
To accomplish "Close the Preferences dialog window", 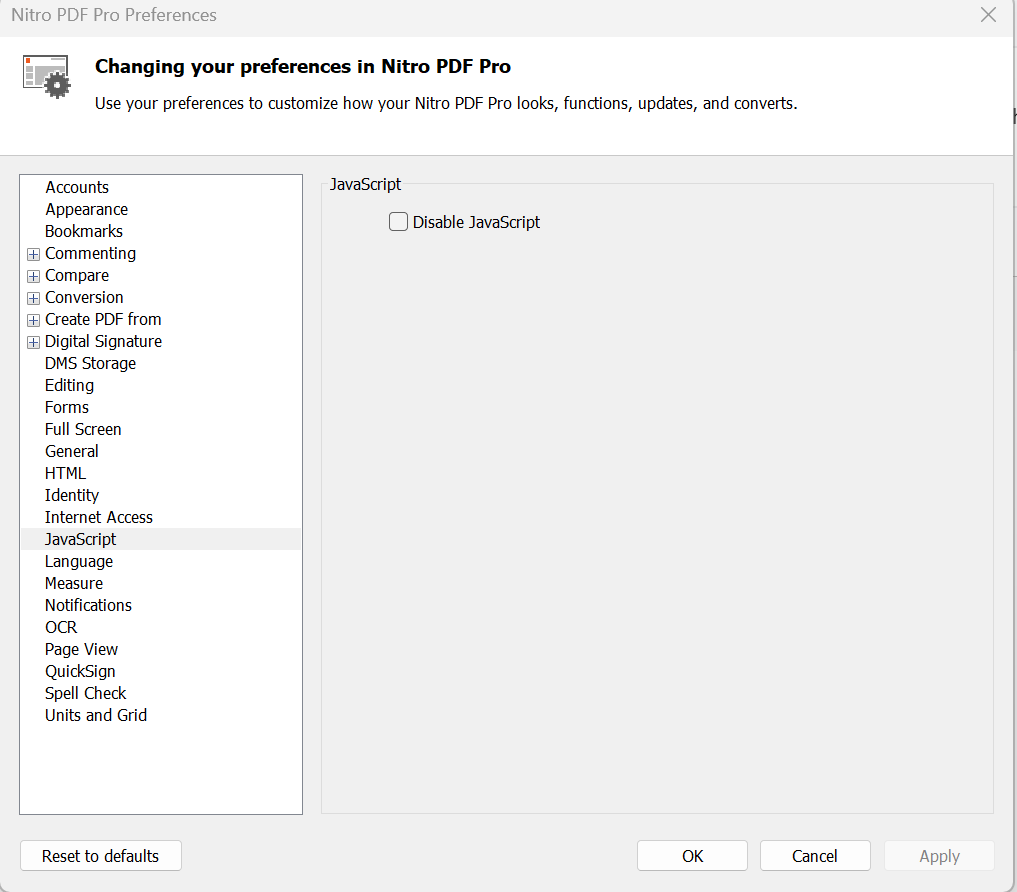I will coord(988,15).
